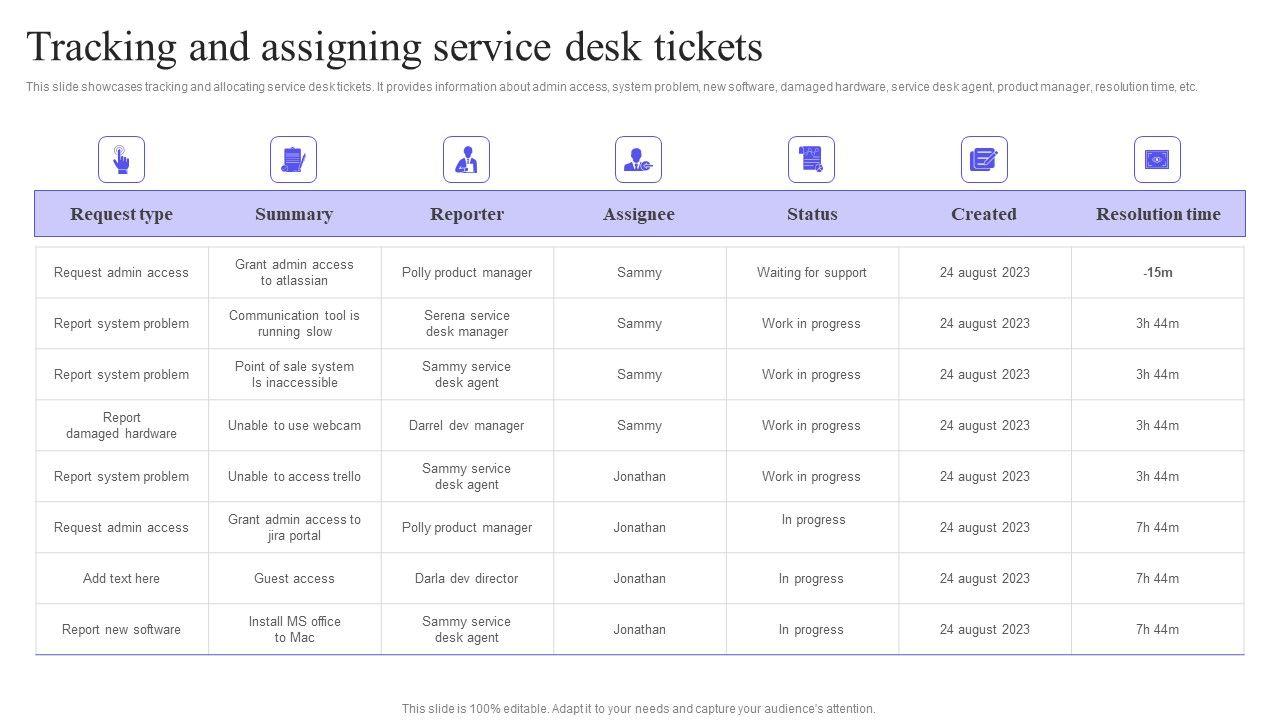Select the eye icon above Resolution time
1280x720 pixels.
(x=1157, y=160)
